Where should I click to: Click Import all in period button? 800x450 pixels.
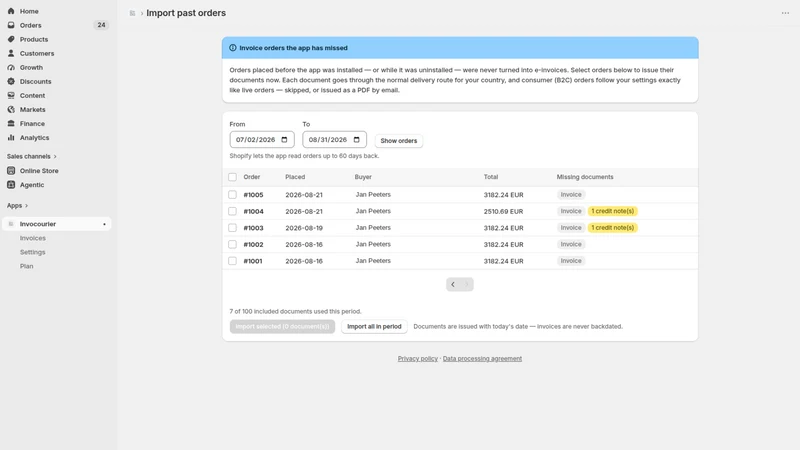coord(374,327)
